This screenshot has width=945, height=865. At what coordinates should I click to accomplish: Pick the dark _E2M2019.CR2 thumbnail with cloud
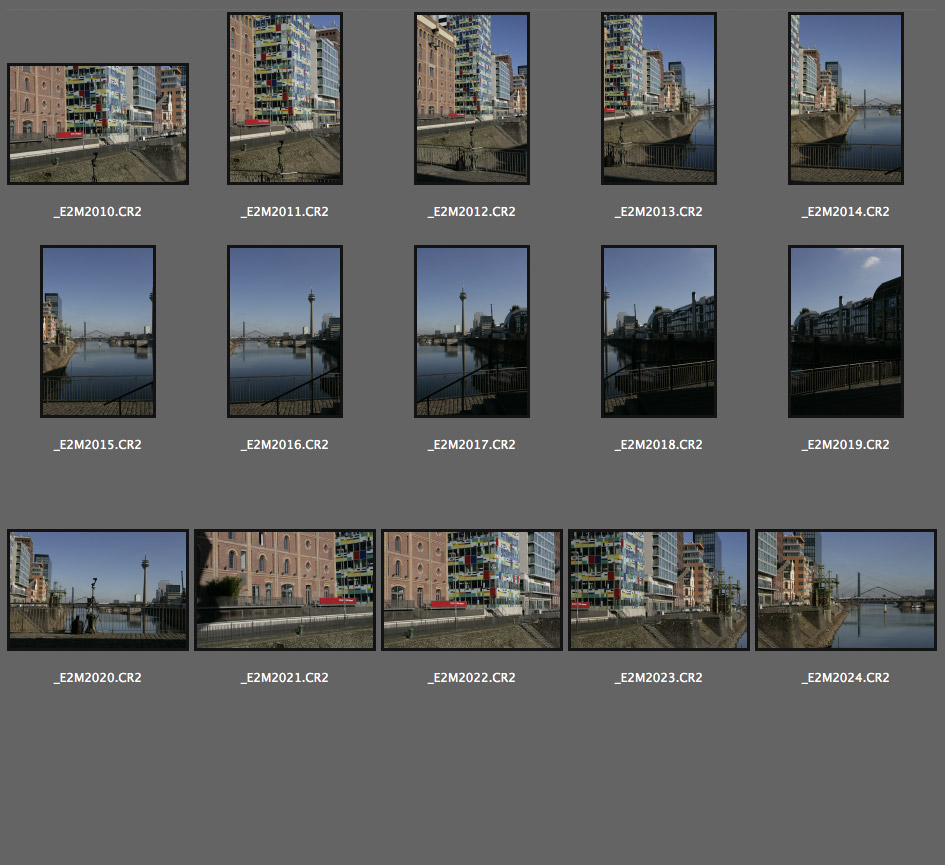[846, 332]
